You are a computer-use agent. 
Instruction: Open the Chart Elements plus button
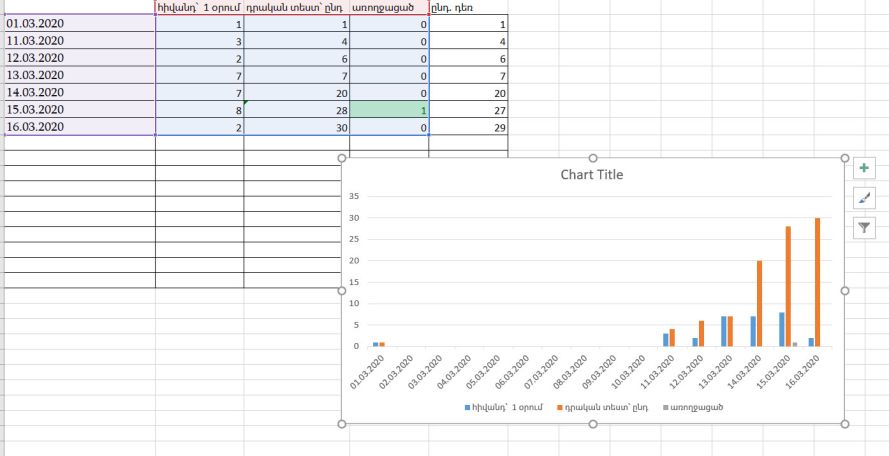pyautogui.click(x=864, y=168)
